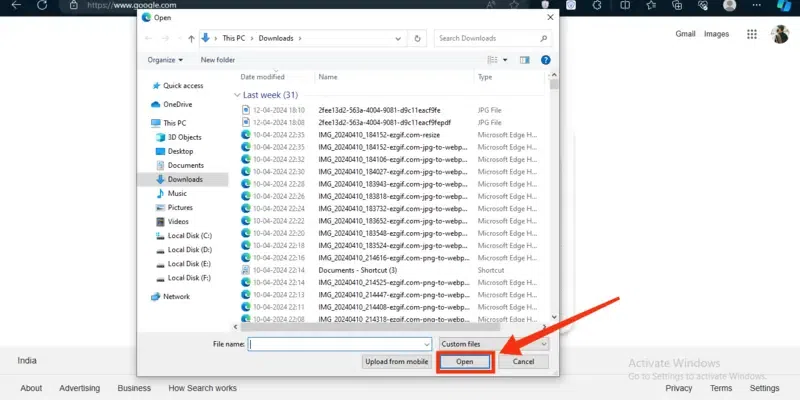Select the IMG_20240410_183732 file row
800x400 pixels.
pos(390,209)
